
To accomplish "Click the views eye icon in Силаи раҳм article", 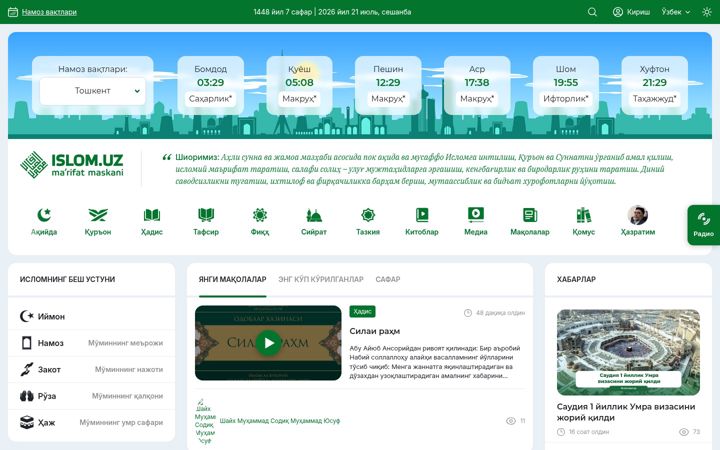I will click(511, 421).
